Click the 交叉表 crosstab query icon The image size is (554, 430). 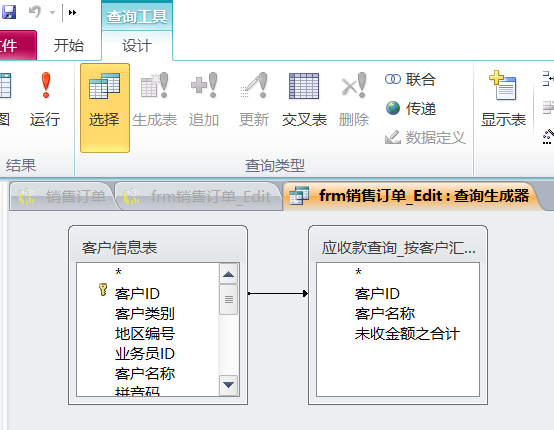pyautogui.click(x=304, y=86)
